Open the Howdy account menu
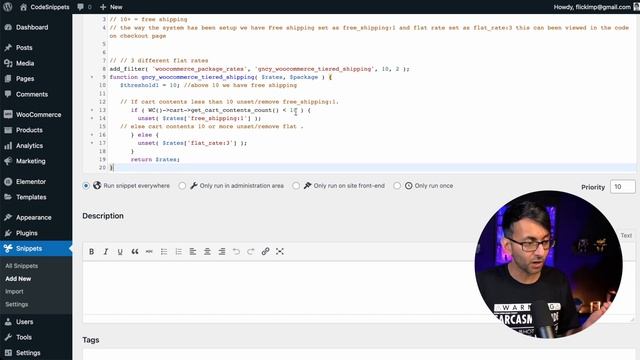This screenshot has height=360, width=640. [595, 7]
